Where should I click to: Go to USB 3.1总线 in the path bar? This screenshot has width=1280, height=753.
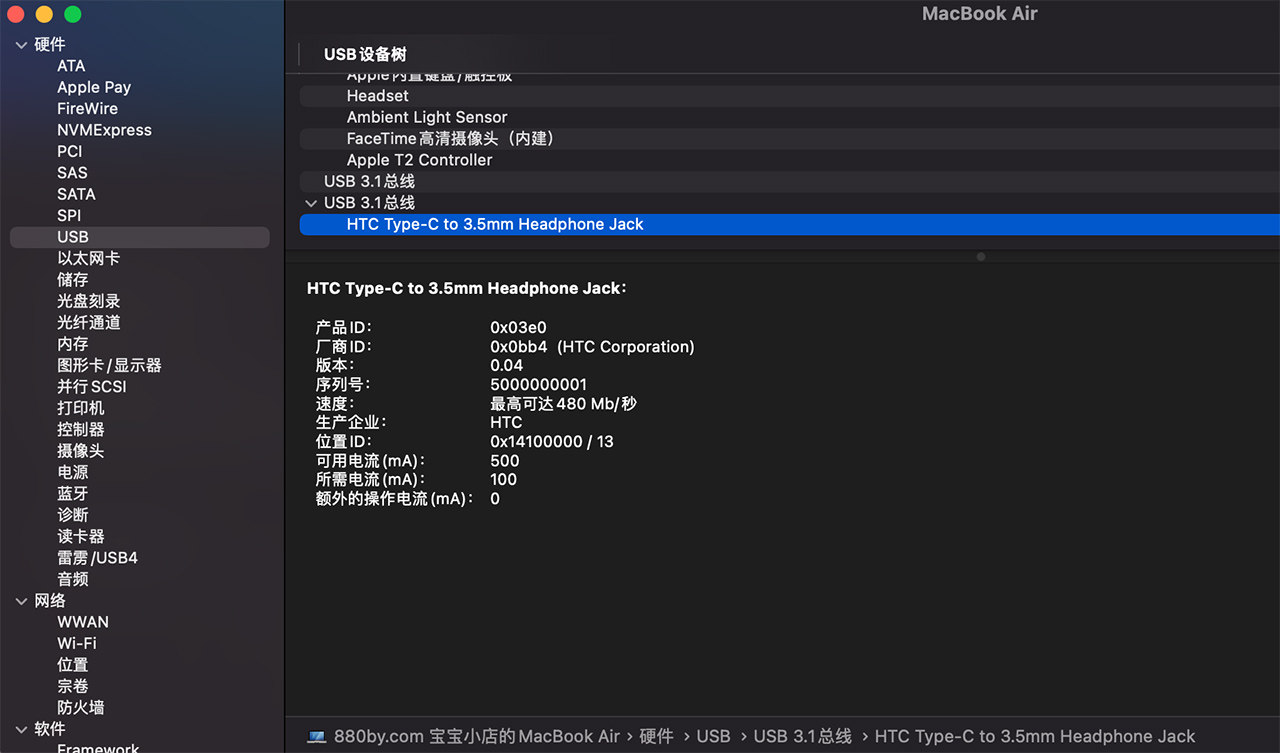coord(802,737)
